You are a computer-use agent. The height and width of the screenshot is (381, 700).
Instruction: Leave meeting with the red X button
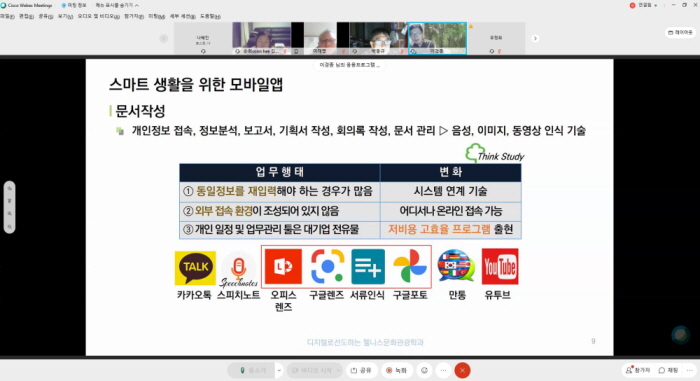462,370
